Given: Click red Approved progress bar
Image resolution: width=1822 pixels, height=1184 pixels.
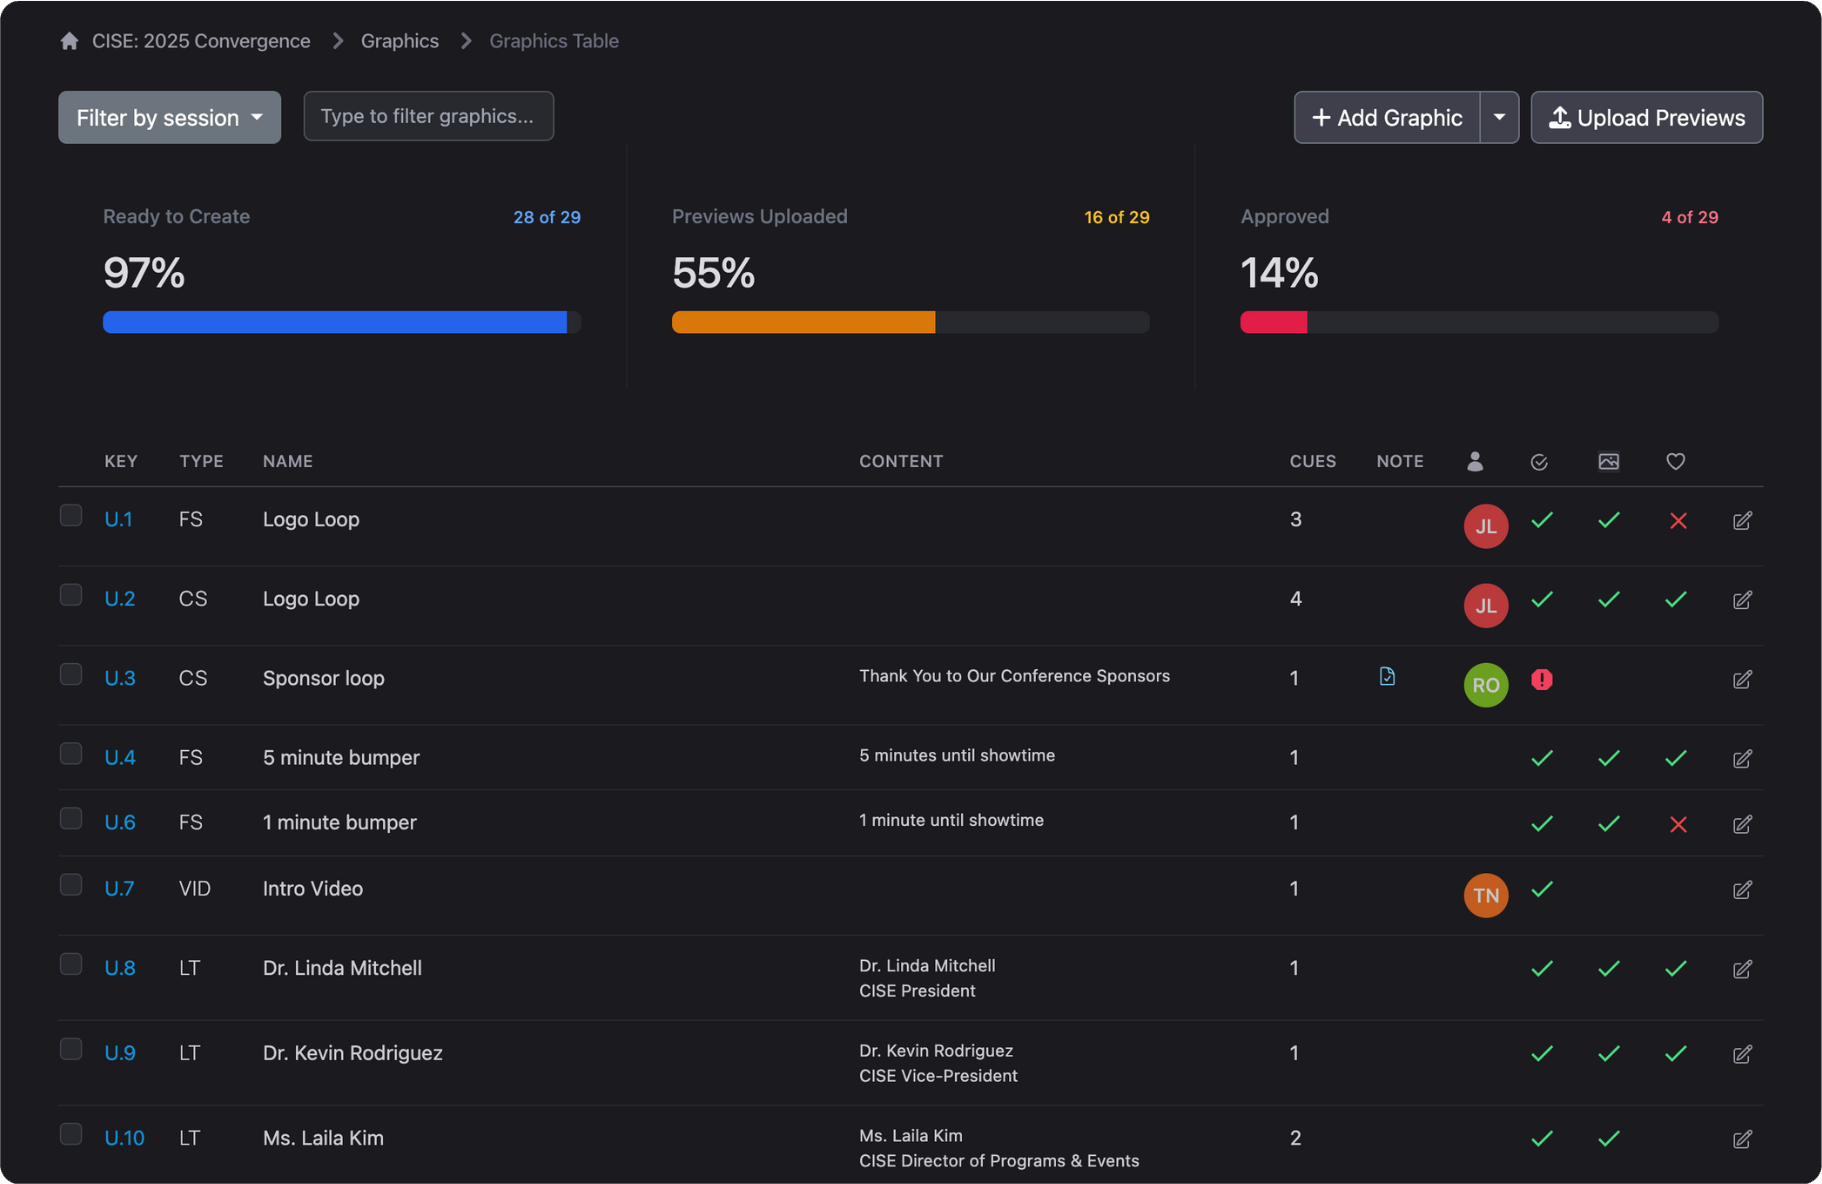Looking at the screenshot, I should (x=1479, y=322).
